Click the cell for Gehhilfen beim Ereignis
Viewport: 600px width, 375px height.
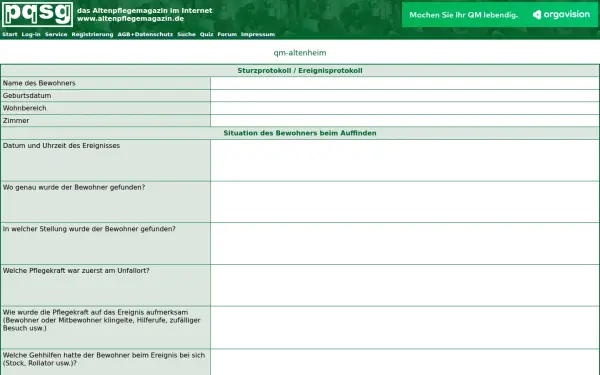(x=404, y=362)
